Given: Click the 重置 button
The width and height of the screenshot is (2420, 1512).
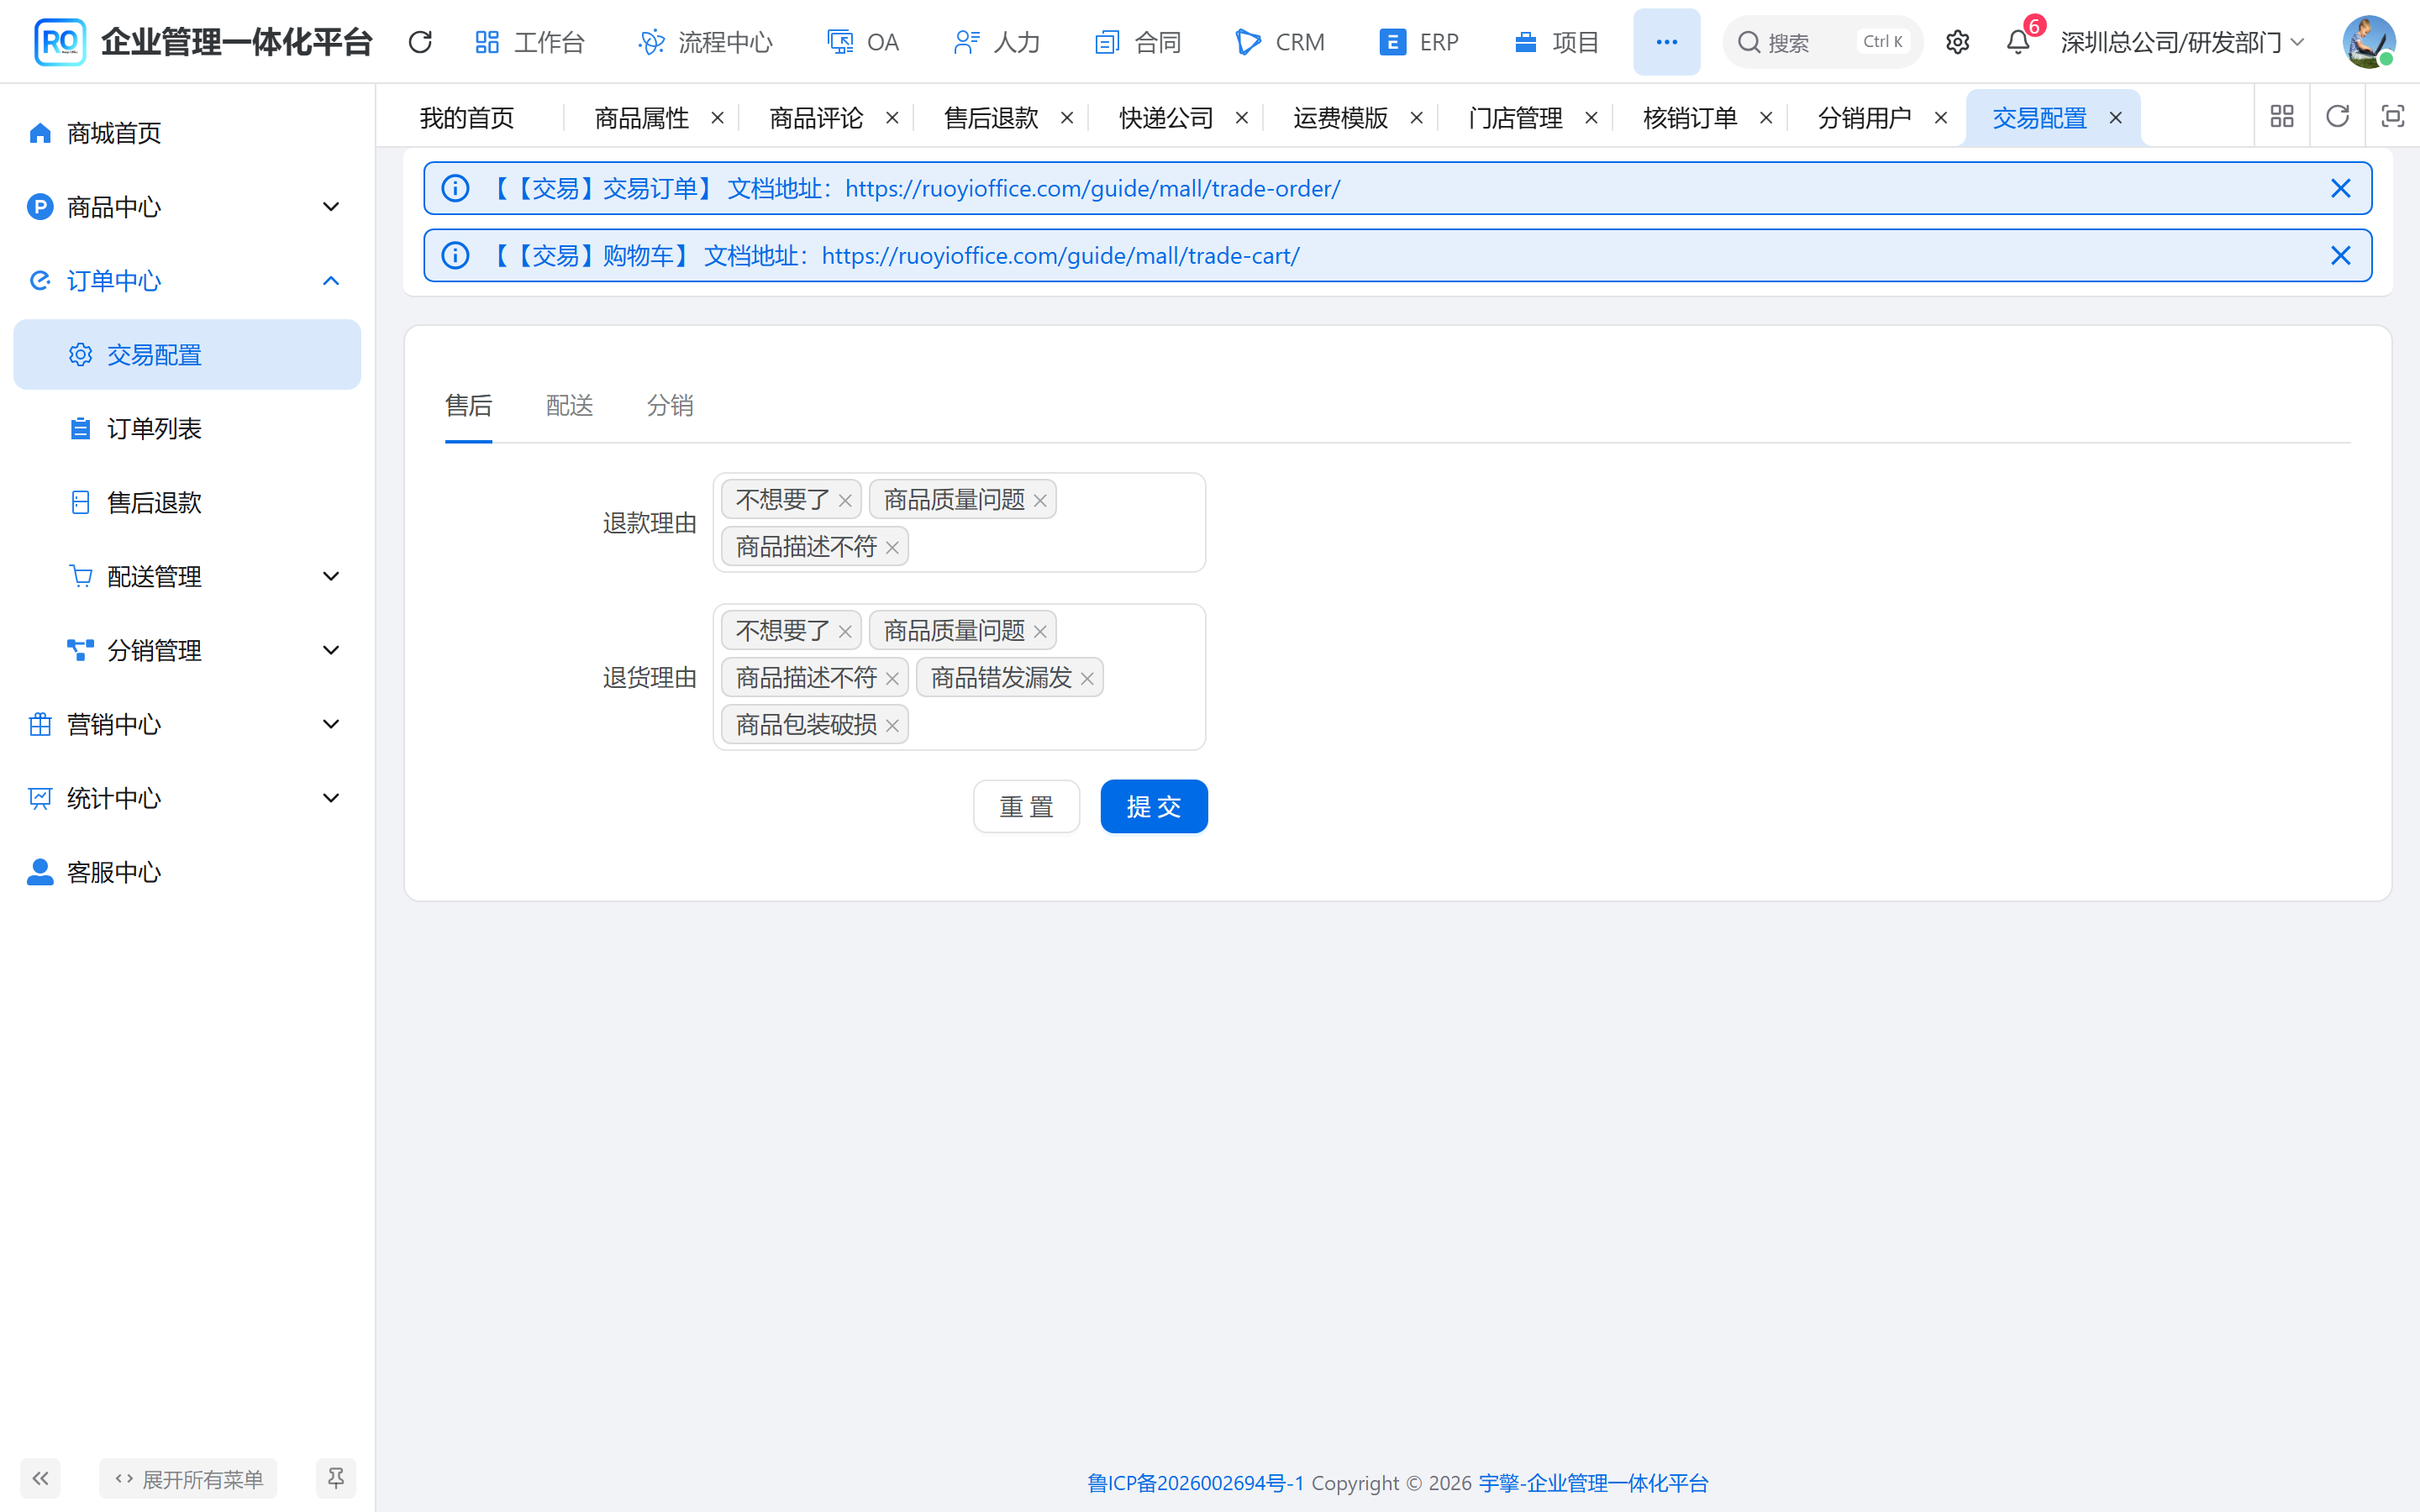Looking at the screenshot, I should (x=1026, y=806).
